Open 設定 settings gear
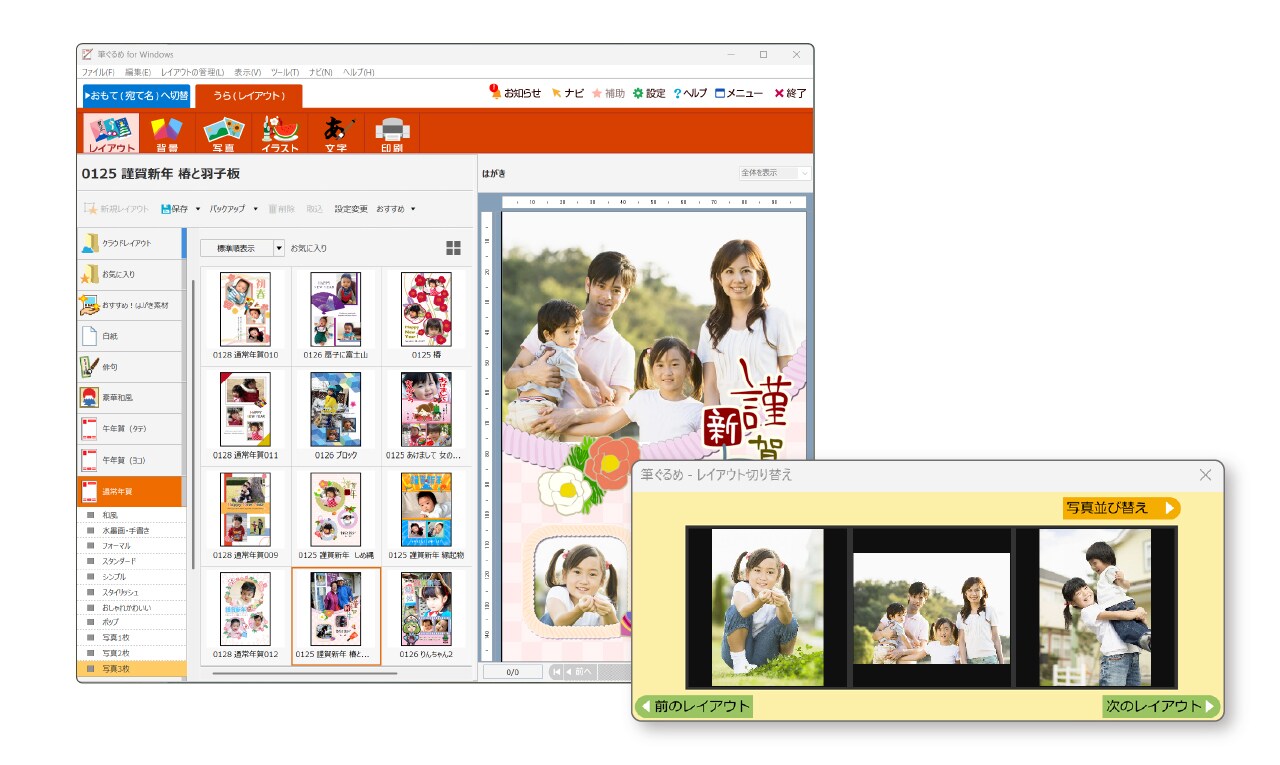This screenshot has width=1280, height=765. click(638, 93)
